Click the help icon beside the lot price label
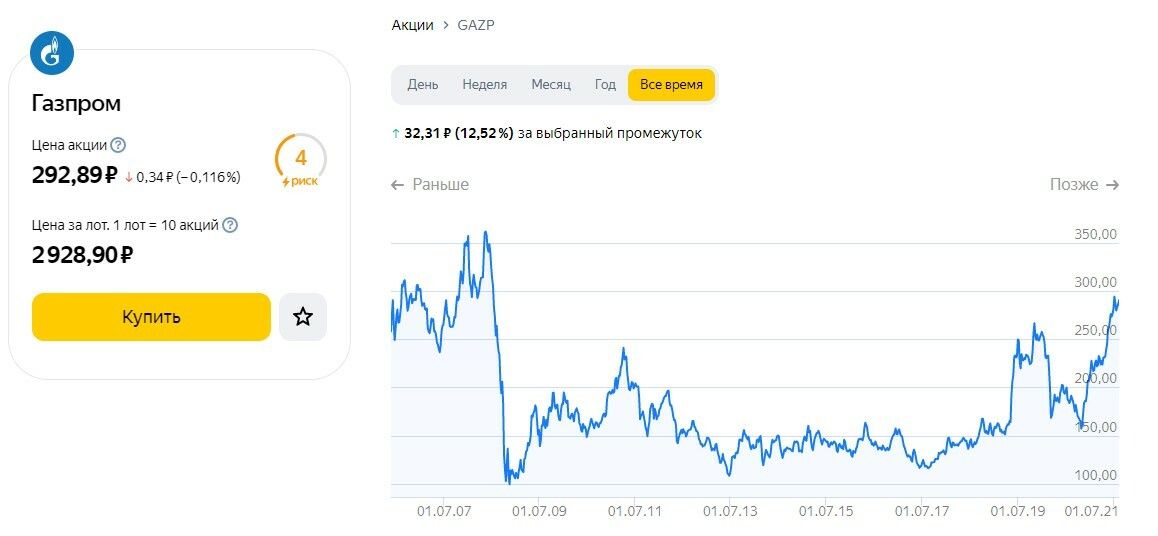 click(230, 225)
